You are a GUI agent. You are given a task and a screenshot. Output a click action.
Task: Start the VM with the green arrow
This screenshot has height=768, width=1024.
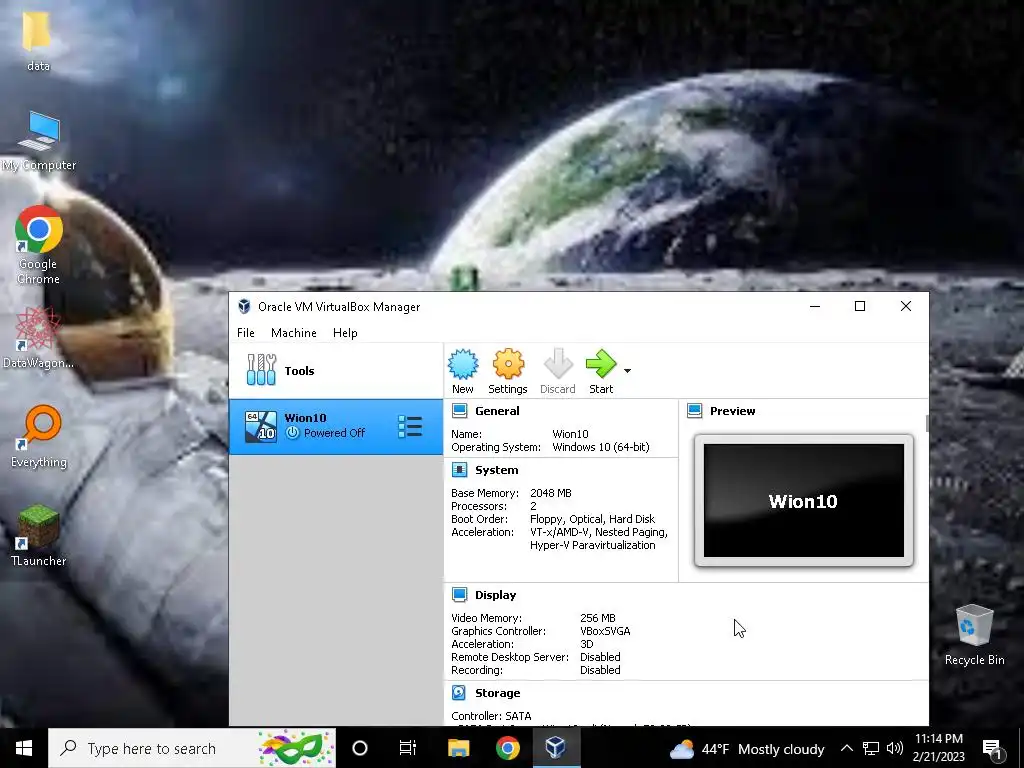point(601,364)
